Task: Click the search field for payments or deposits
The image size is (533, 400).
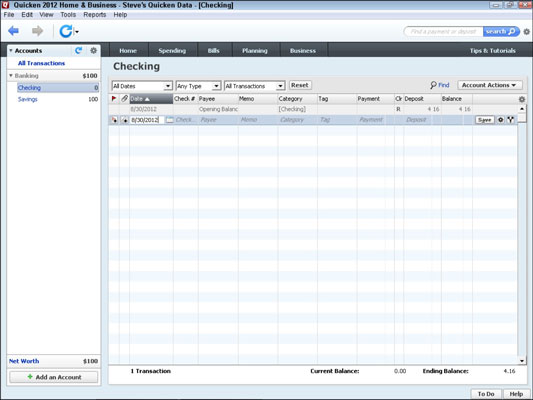Action: pos(443,32)
